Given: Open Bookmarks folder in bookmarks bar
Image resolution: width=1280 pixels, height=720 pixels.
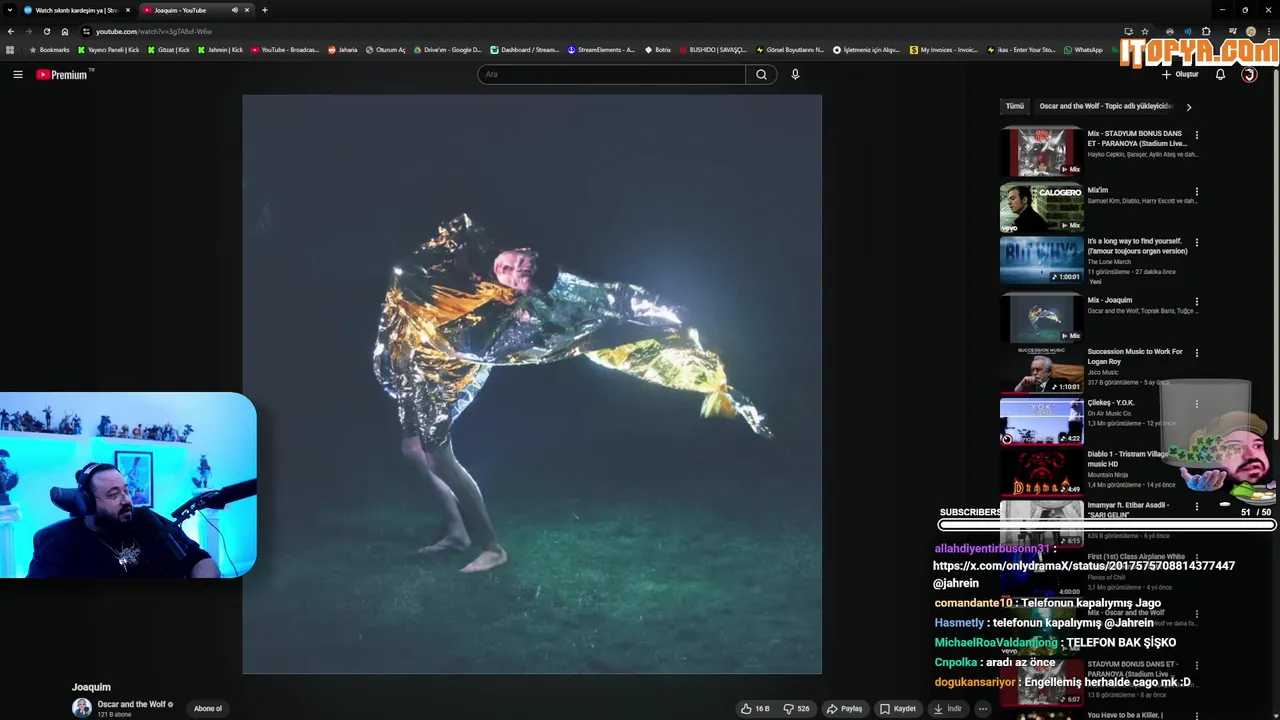Looking at the screenshot, I should (50, 49).
